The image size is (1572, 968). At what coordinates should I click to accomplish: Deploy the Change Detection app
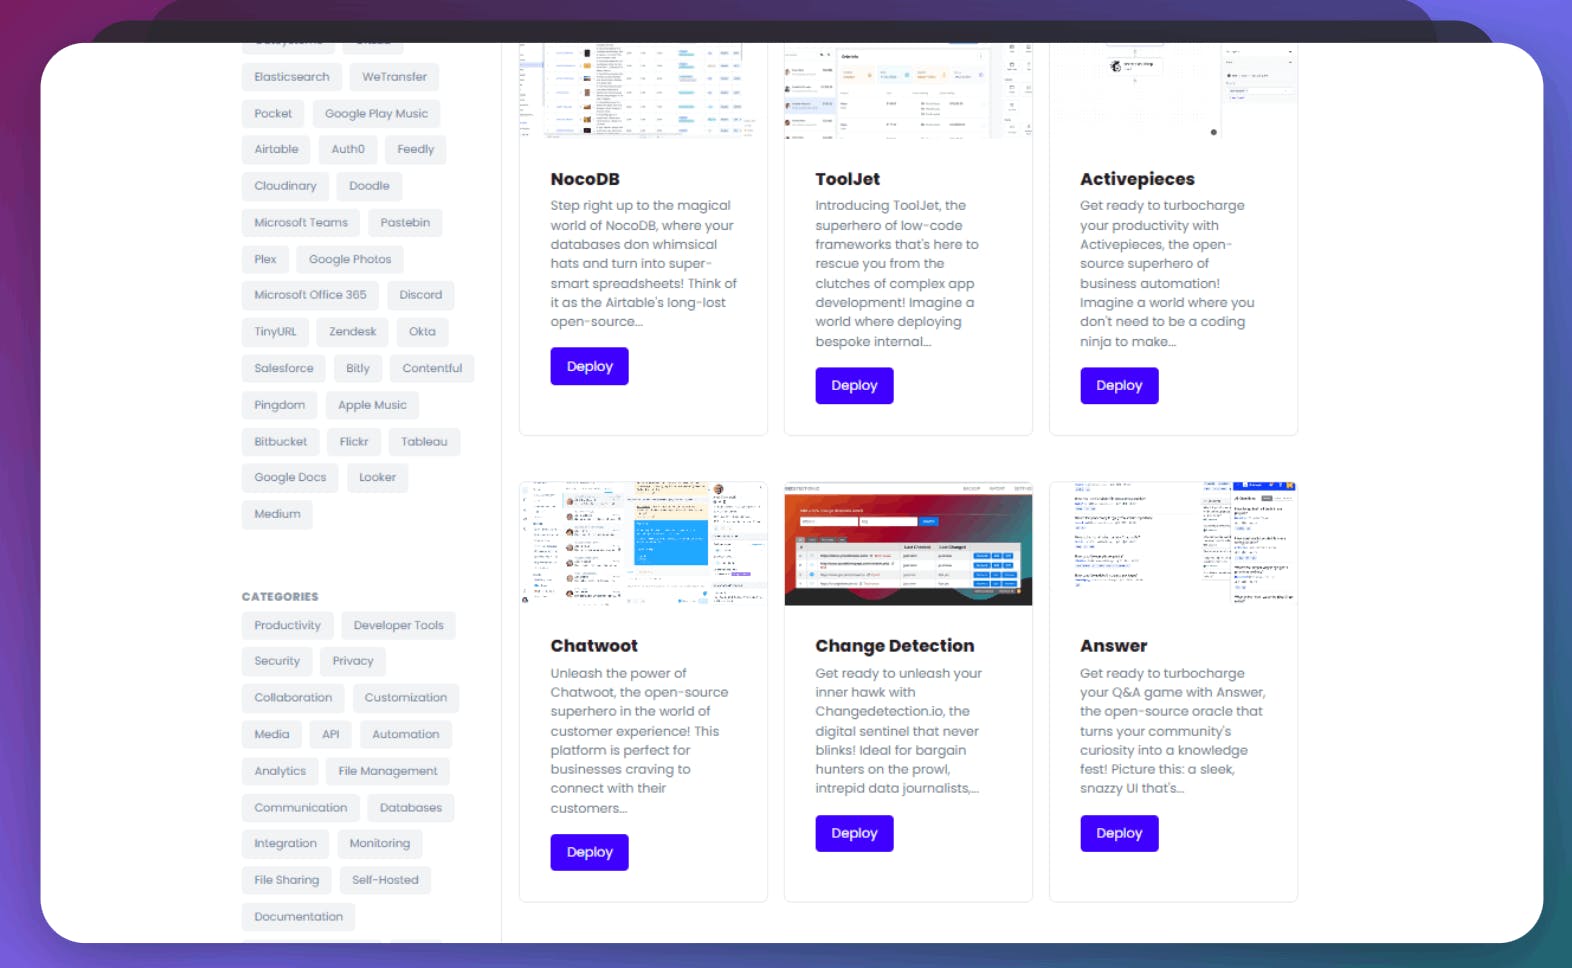point(854,833)
